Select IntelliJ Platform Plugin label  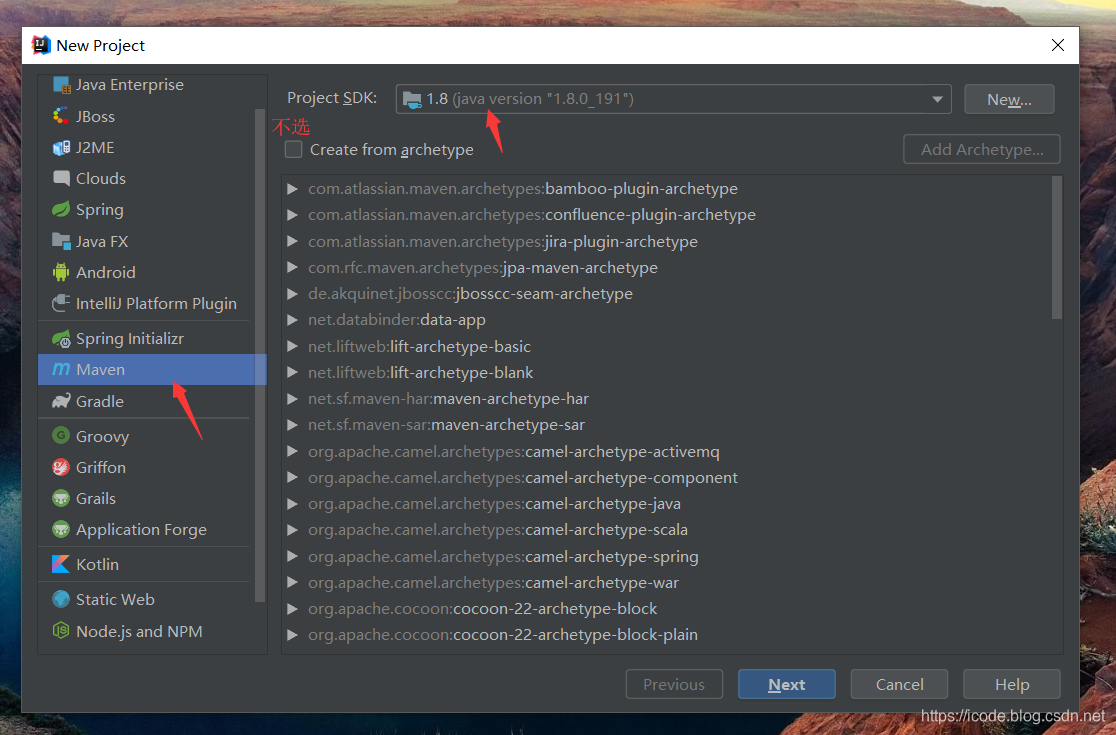click(x=156, y=304)
